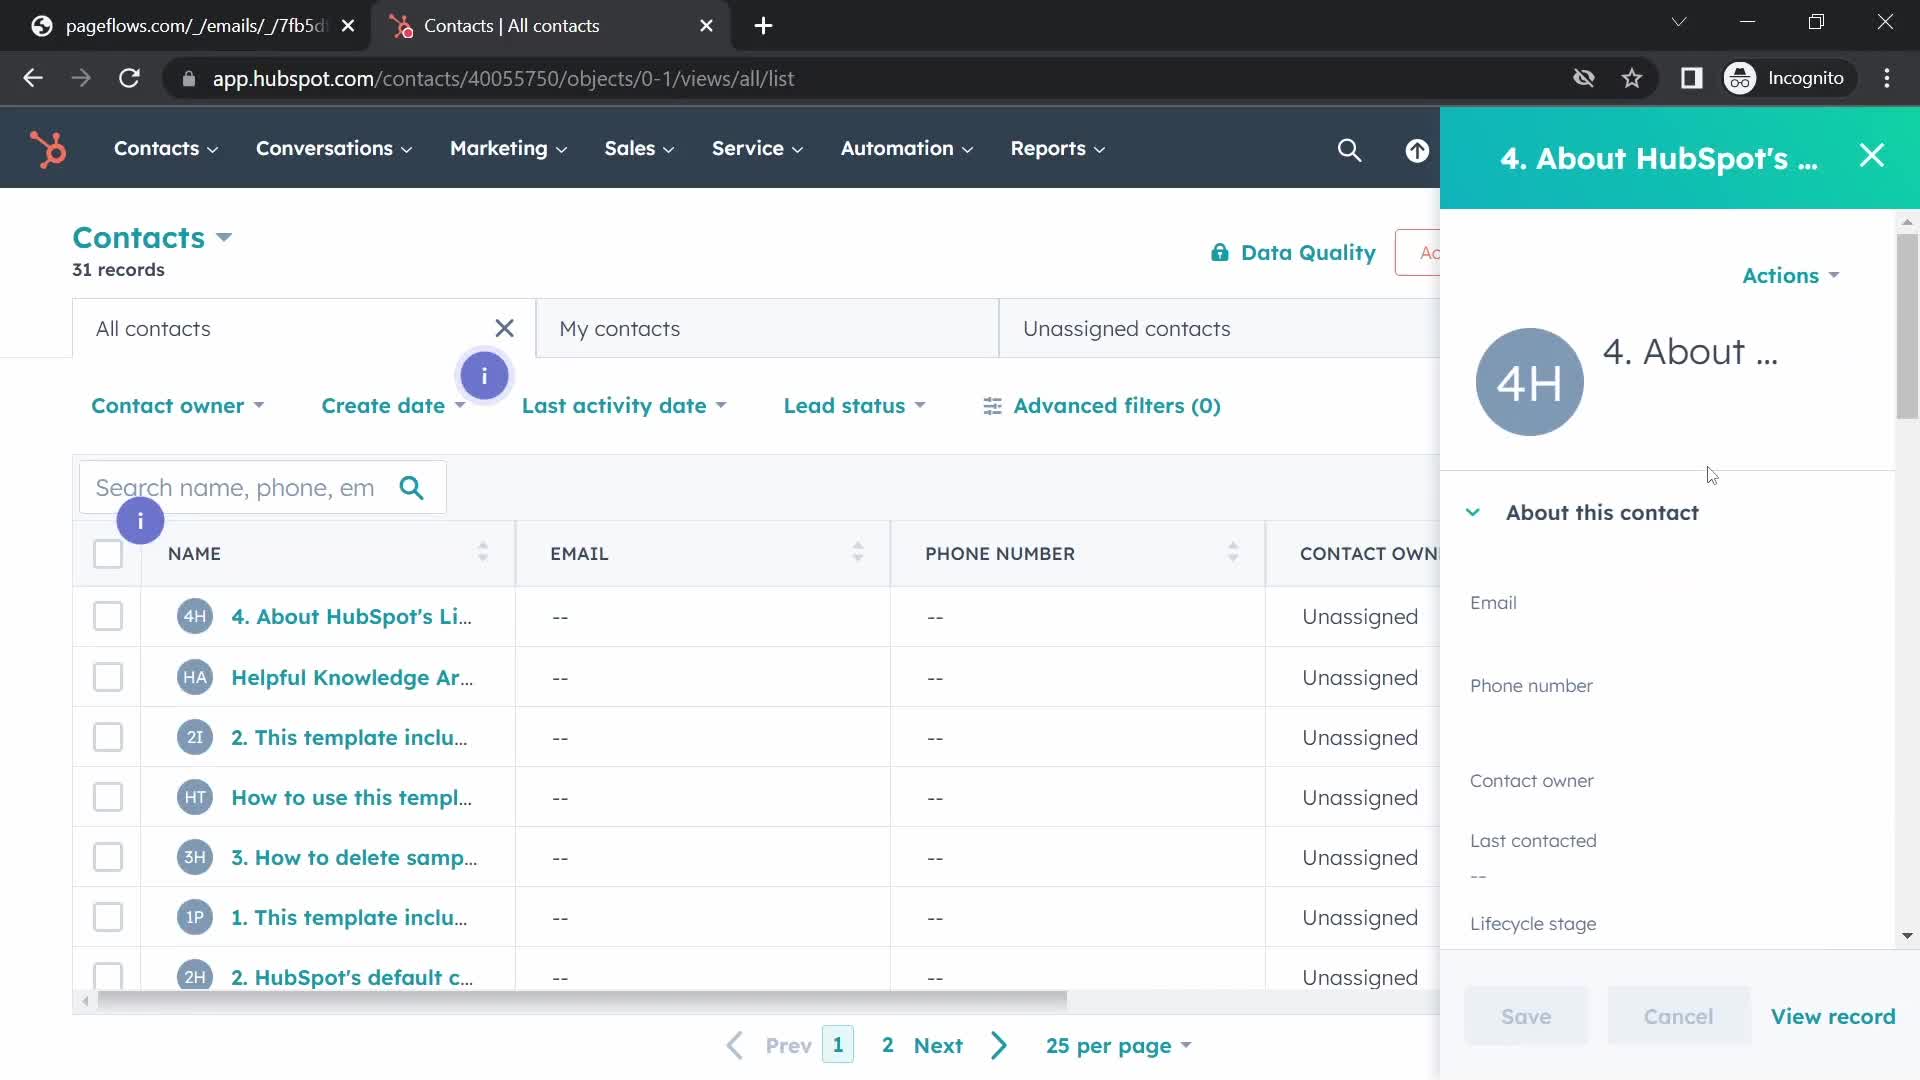Click the upgrade arrow icon in navbar

pyautogui.click(x=1417, y=150)
